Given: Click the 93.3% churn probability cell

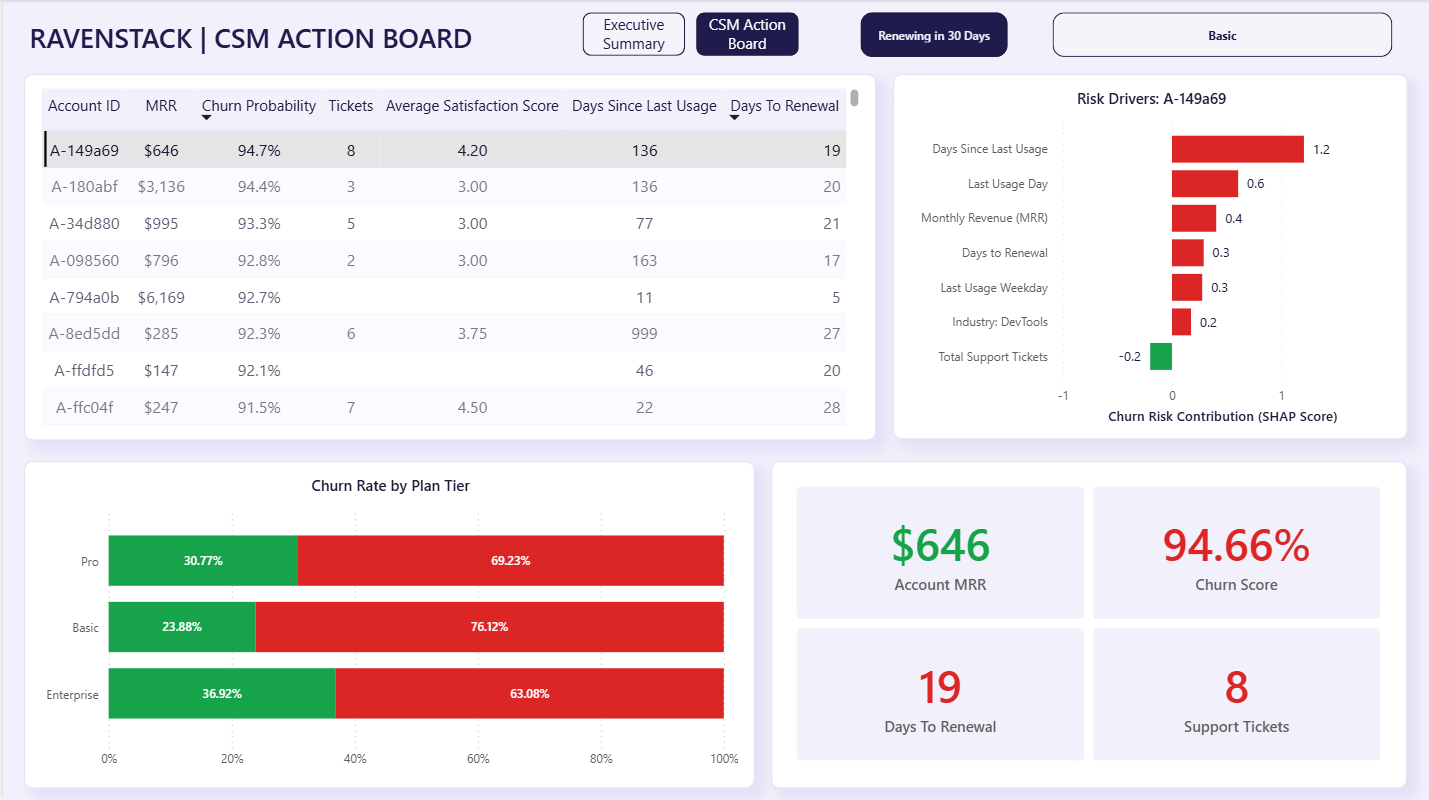Looking at the screenshot, I should (x=259, y=224).
